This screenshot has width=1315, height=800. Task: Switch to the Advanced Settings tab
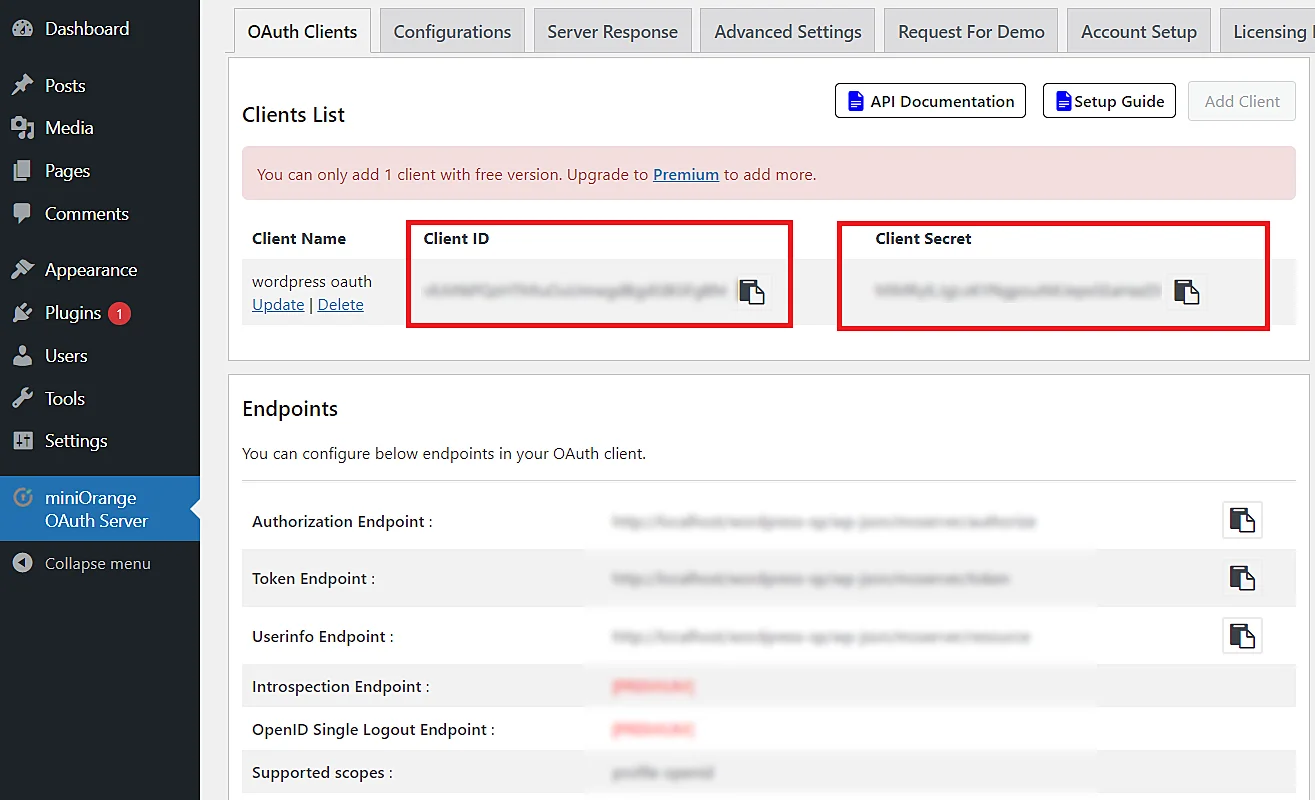point(787,31)
